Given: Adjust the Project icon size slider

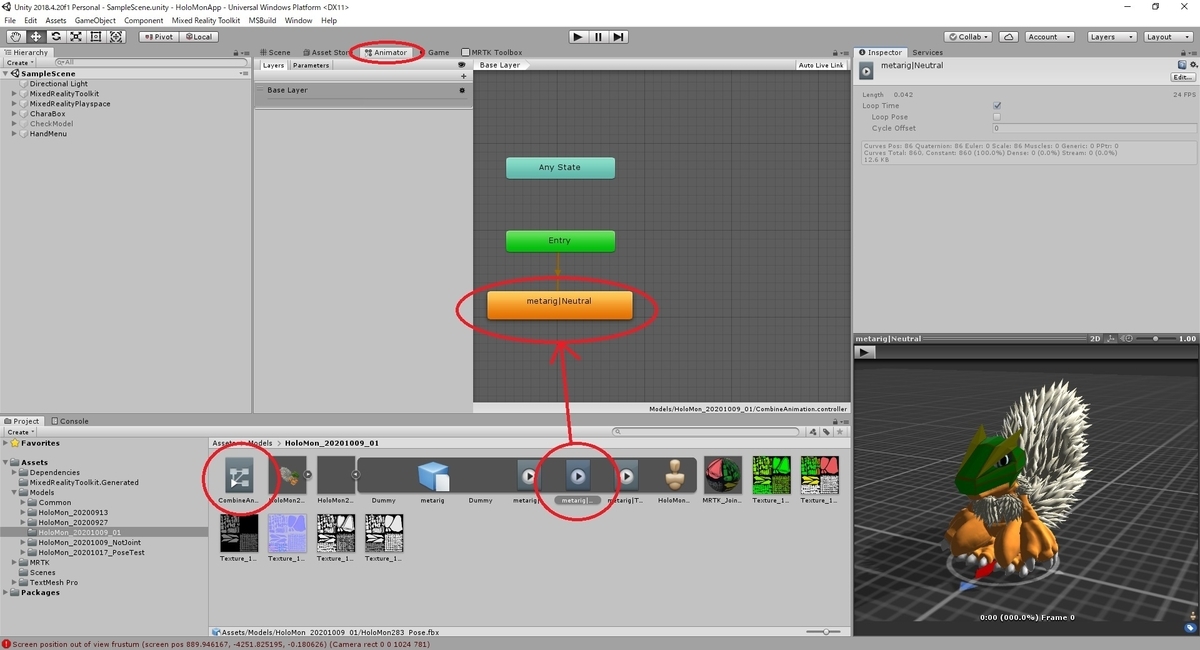Looking at the screenshot, I should click(824, 632).
